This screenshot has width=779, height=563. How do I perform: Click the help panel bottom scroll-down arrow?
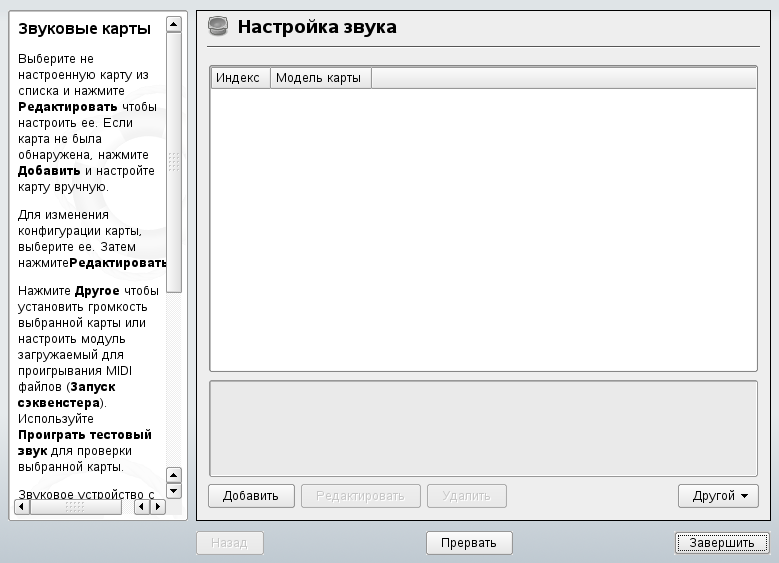pyautogui.click(x=173, y=491)
